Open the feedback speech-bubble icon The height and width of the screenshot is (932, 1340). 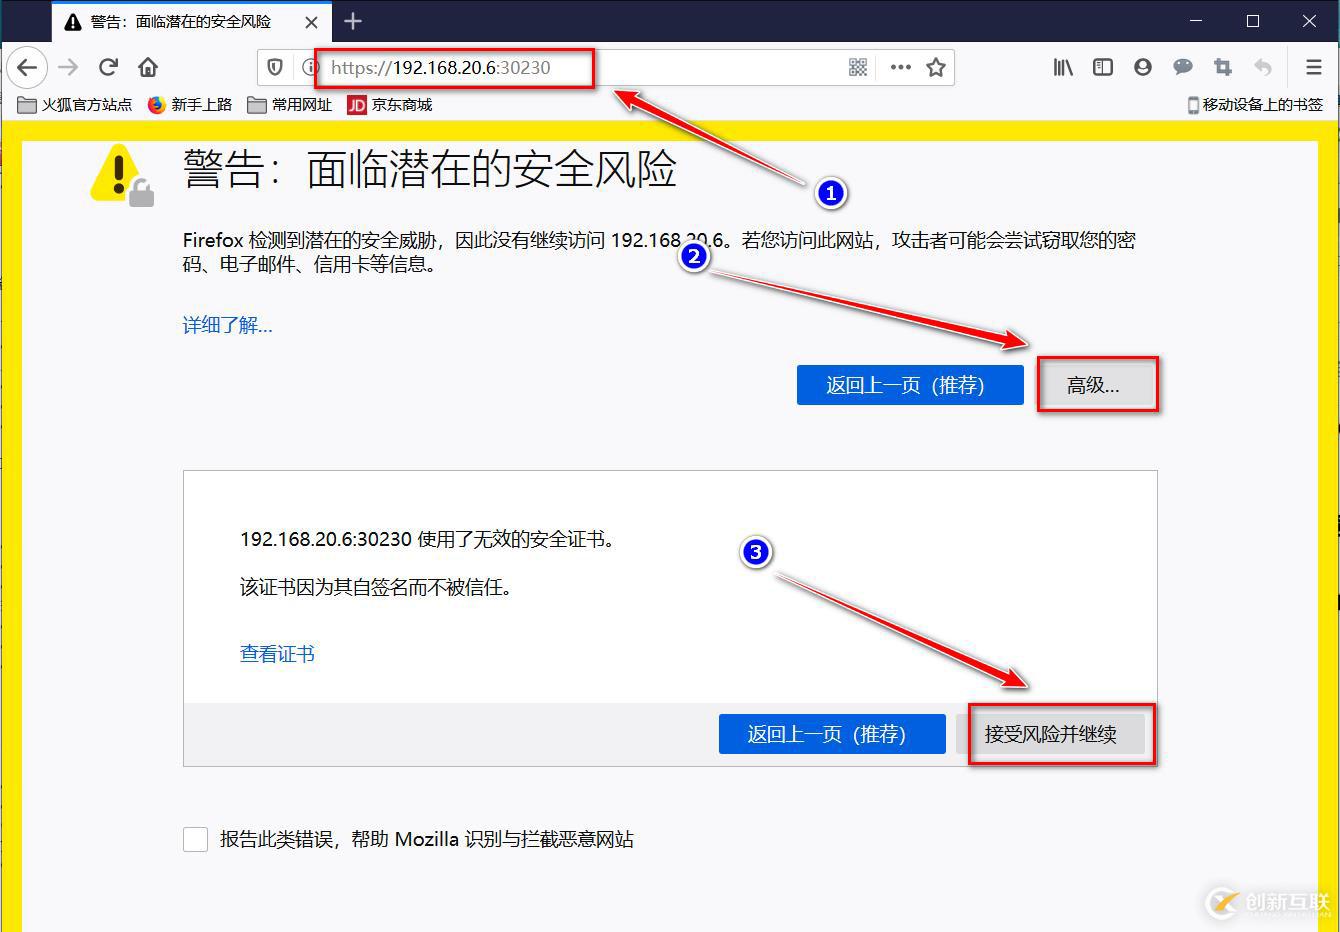pyautogui.click(x=1183, y=67)
